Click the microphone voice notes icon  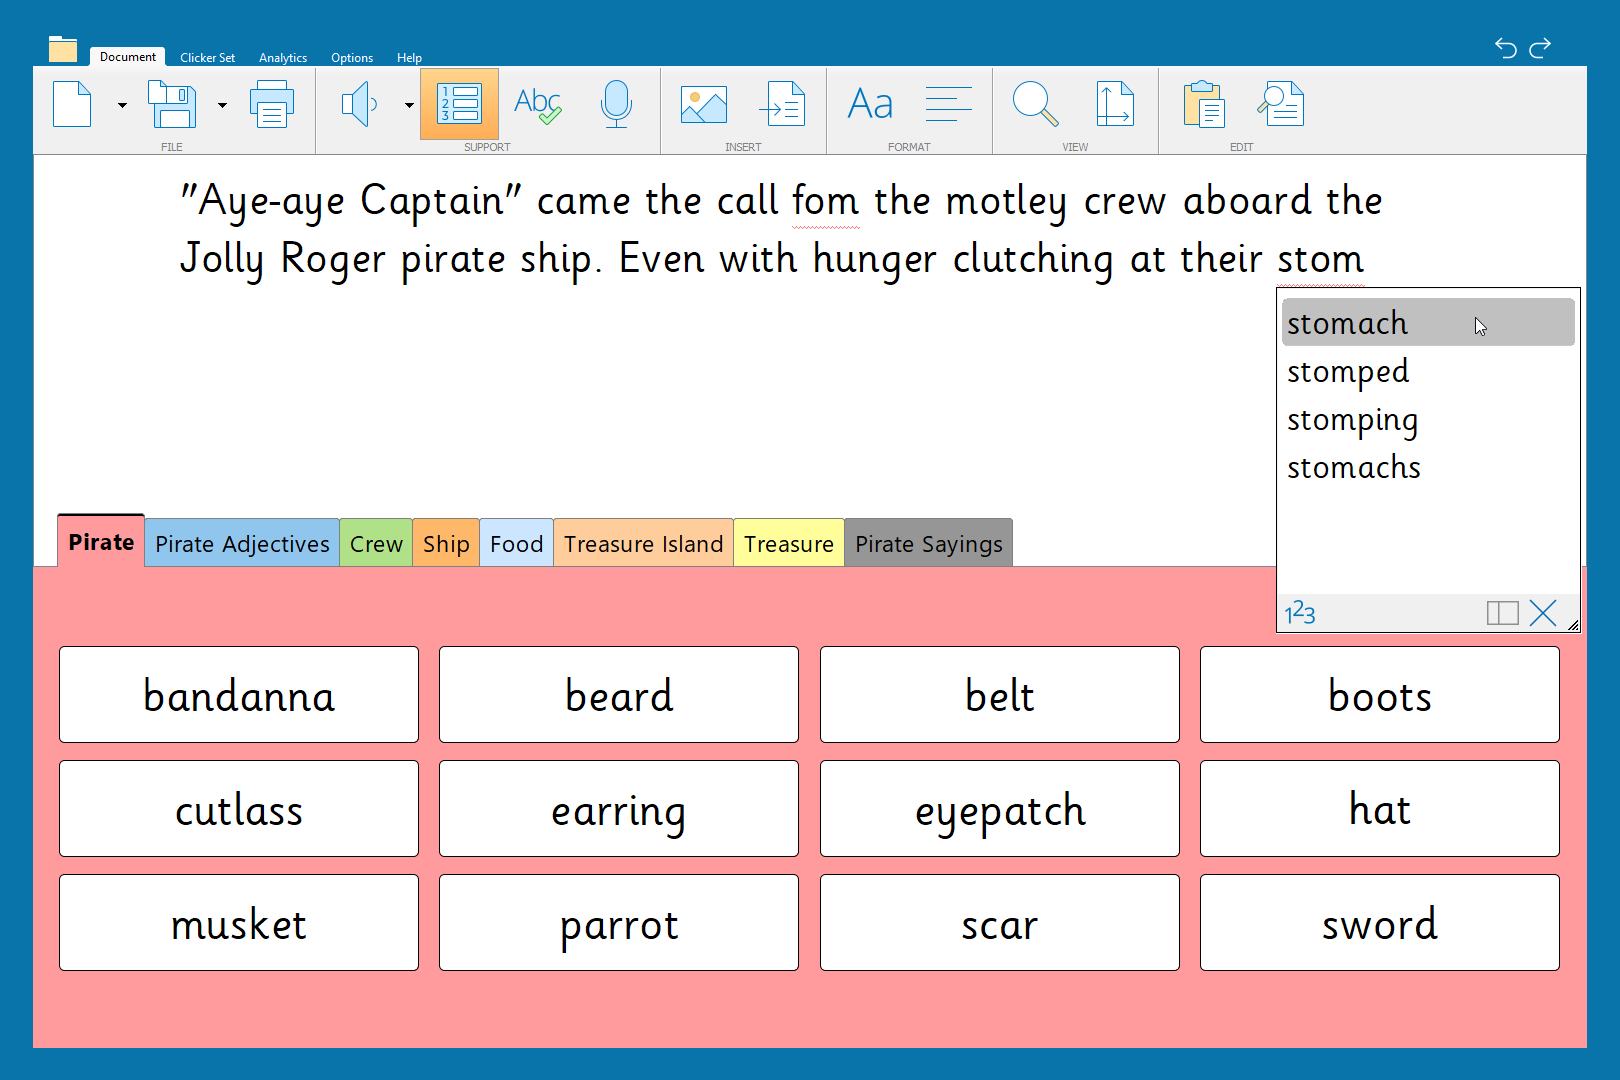point(616,105)
